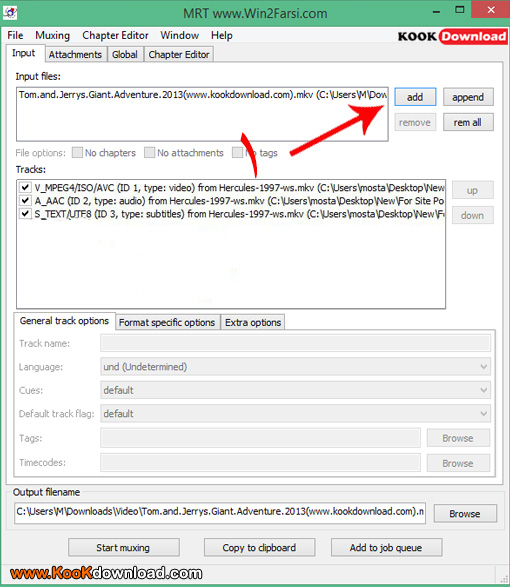Viewport: 510px width, 587px height.
Task: Click the up button for tracks
Action: [473, 190]
